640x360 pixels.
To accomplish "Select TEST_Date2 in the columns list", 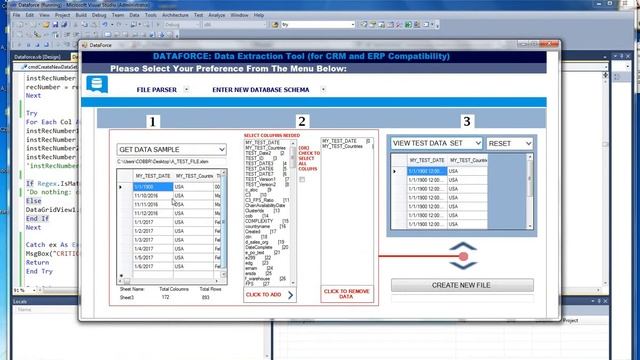I will click(x=265, y=153).
